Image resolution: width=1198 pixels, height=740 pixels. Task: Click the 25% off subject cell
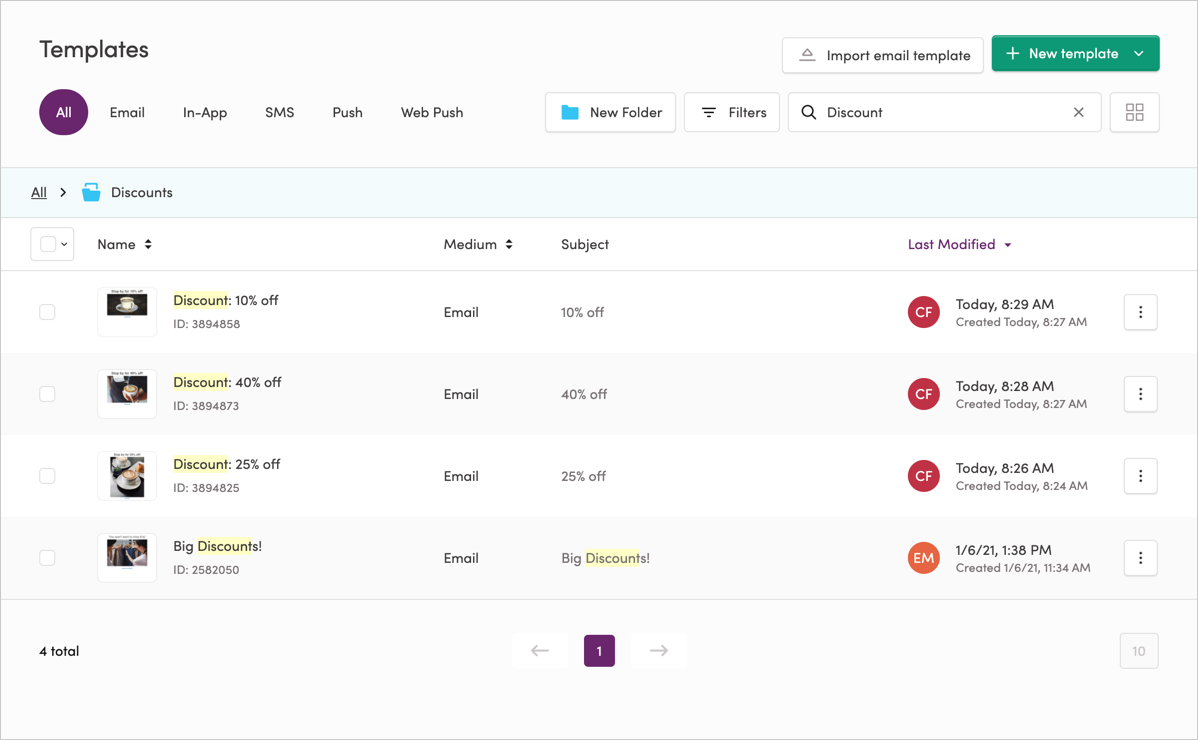pyautogui.click(x=583, y=476)
